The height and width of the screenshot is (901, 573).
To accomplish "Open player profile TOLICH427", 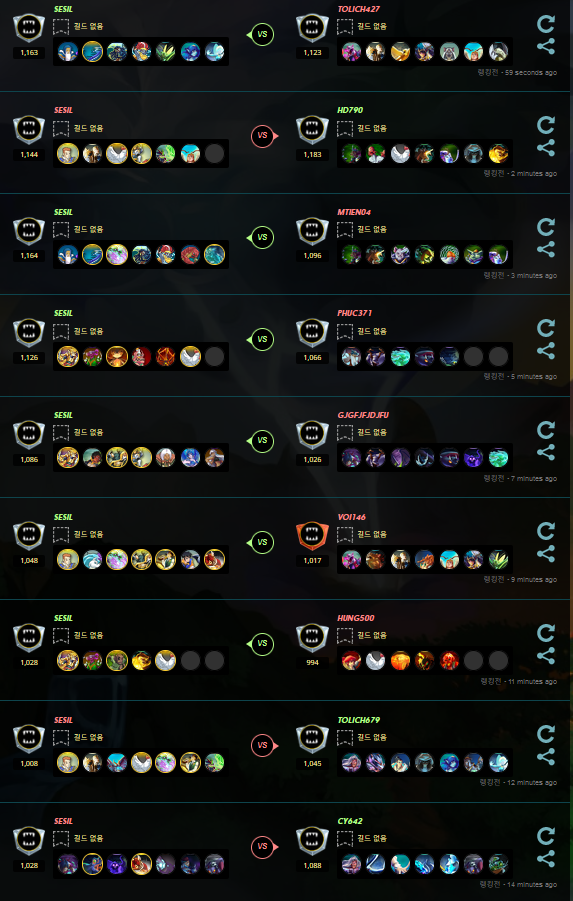I will coord(359,9).
